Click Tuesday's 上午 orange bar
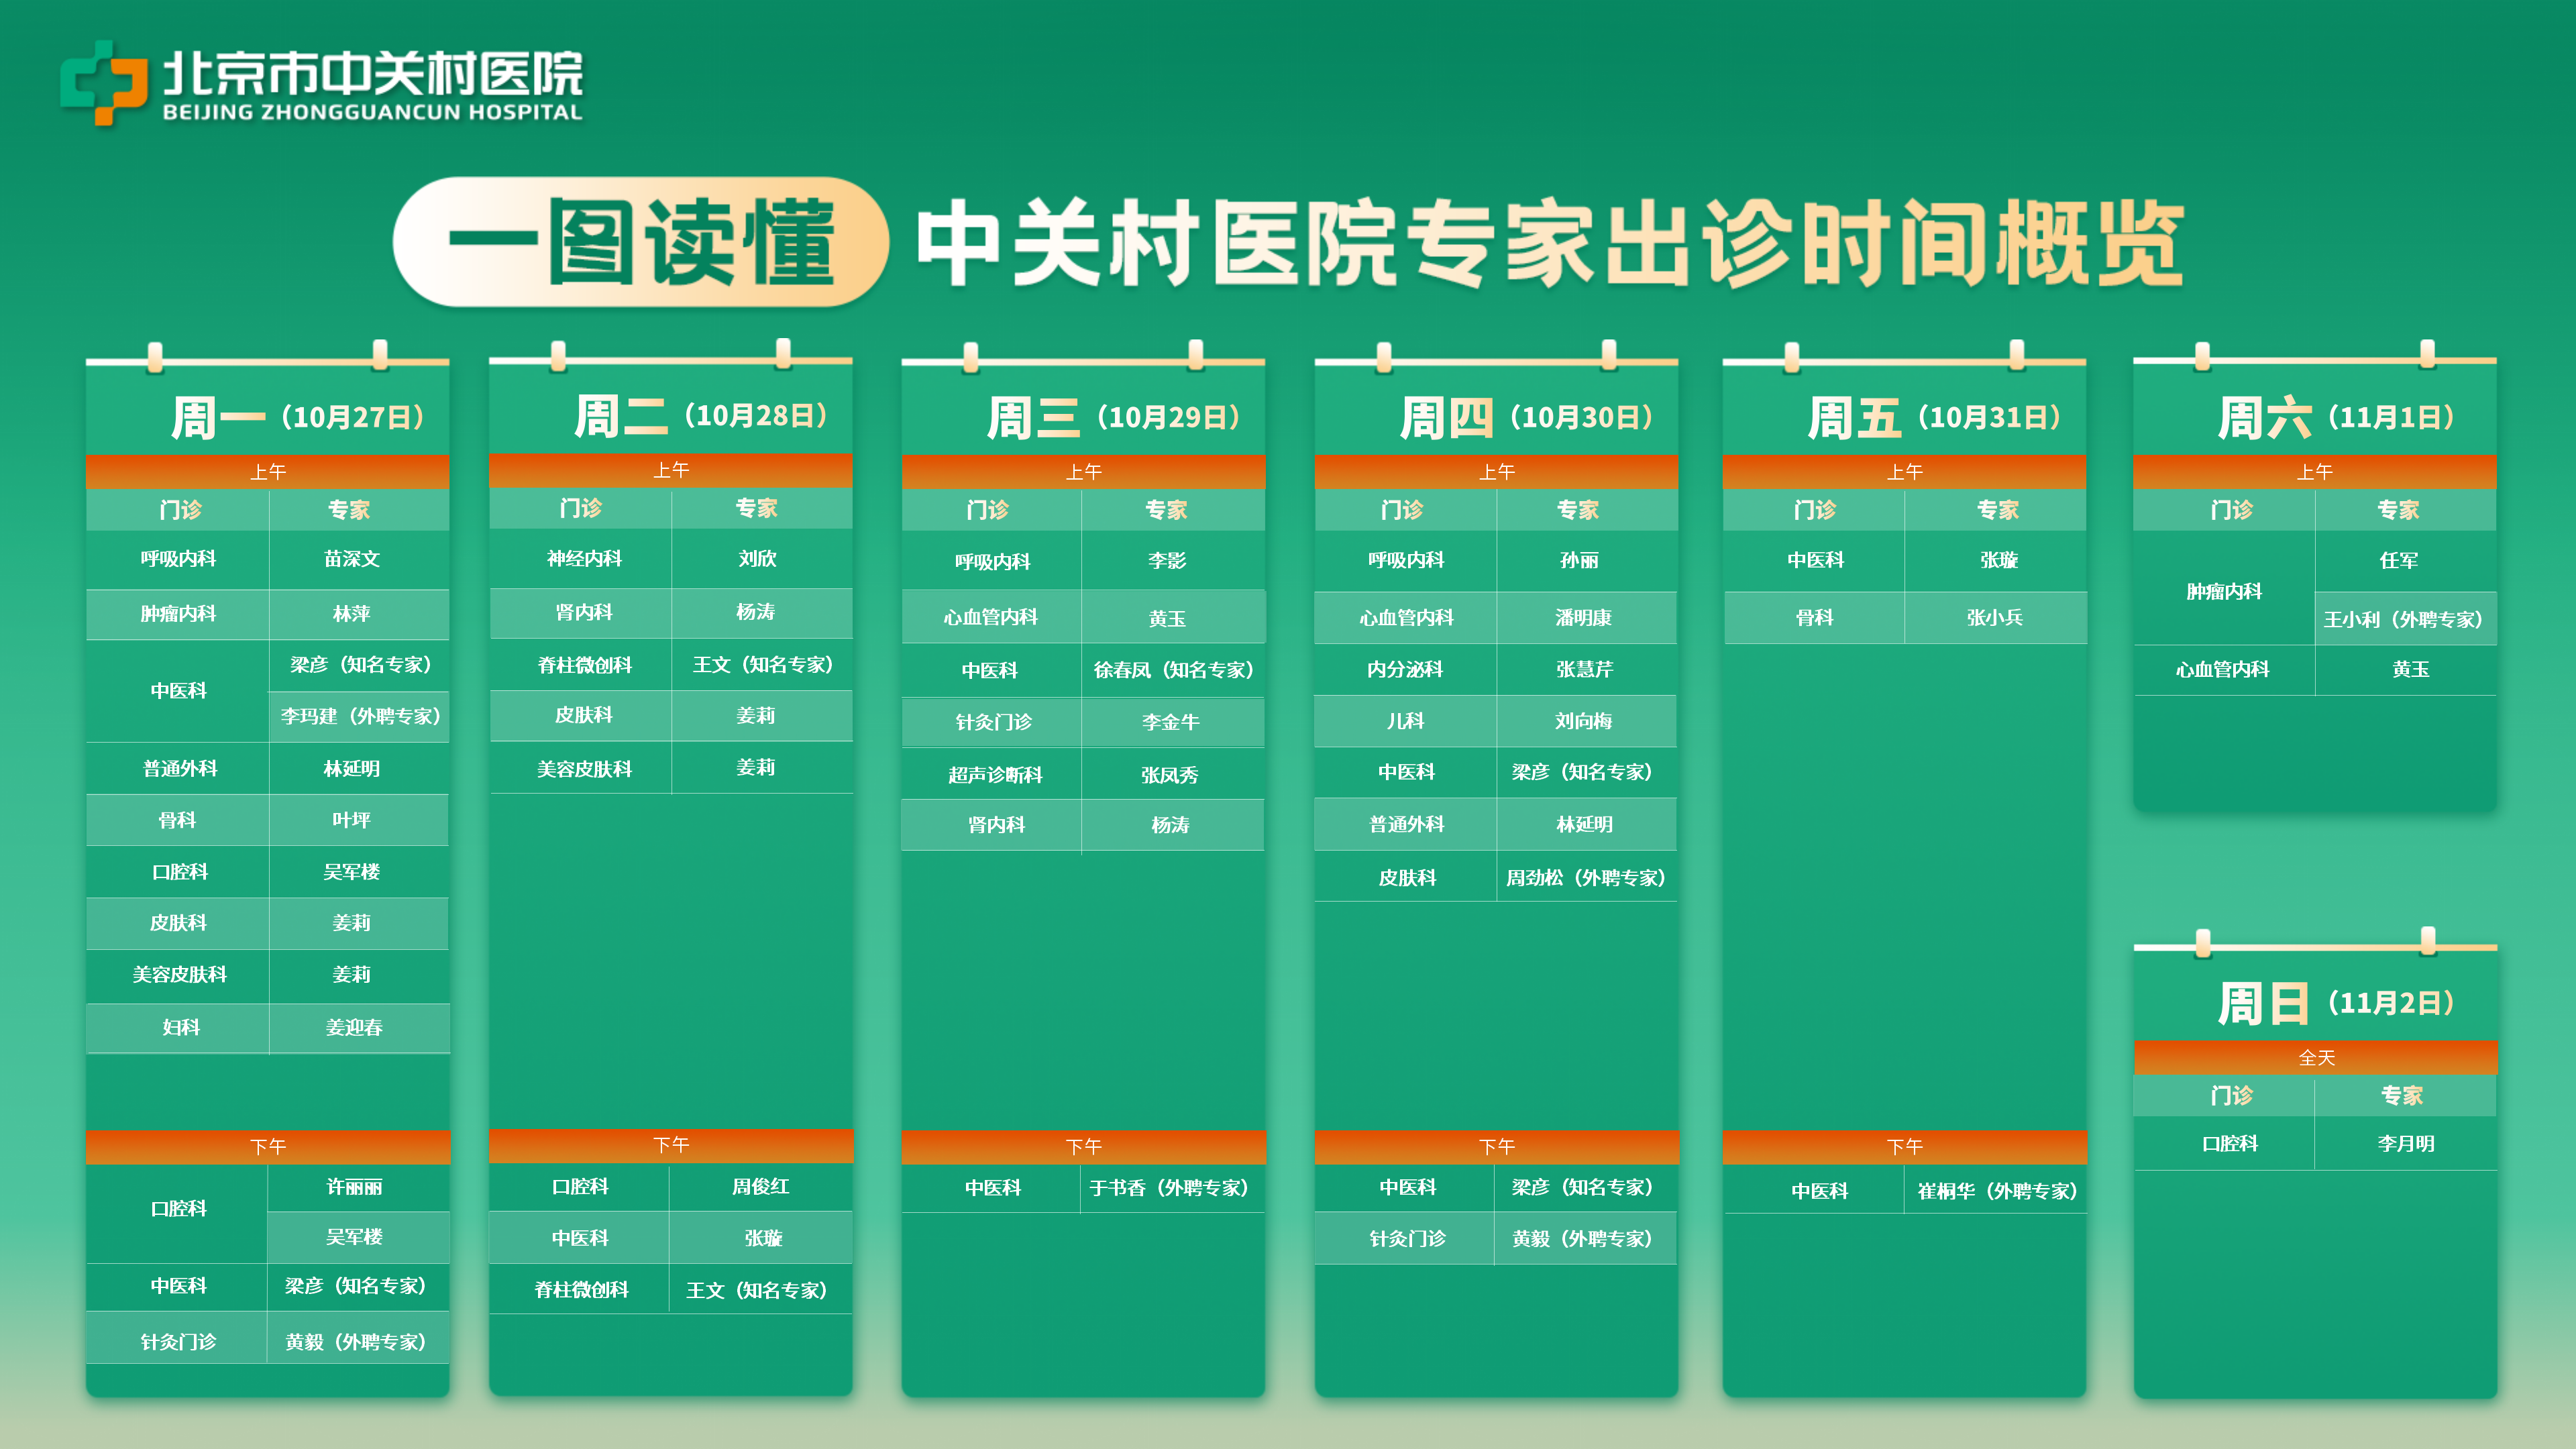Screen dimensions: 2576x1449 pos(670,470)
